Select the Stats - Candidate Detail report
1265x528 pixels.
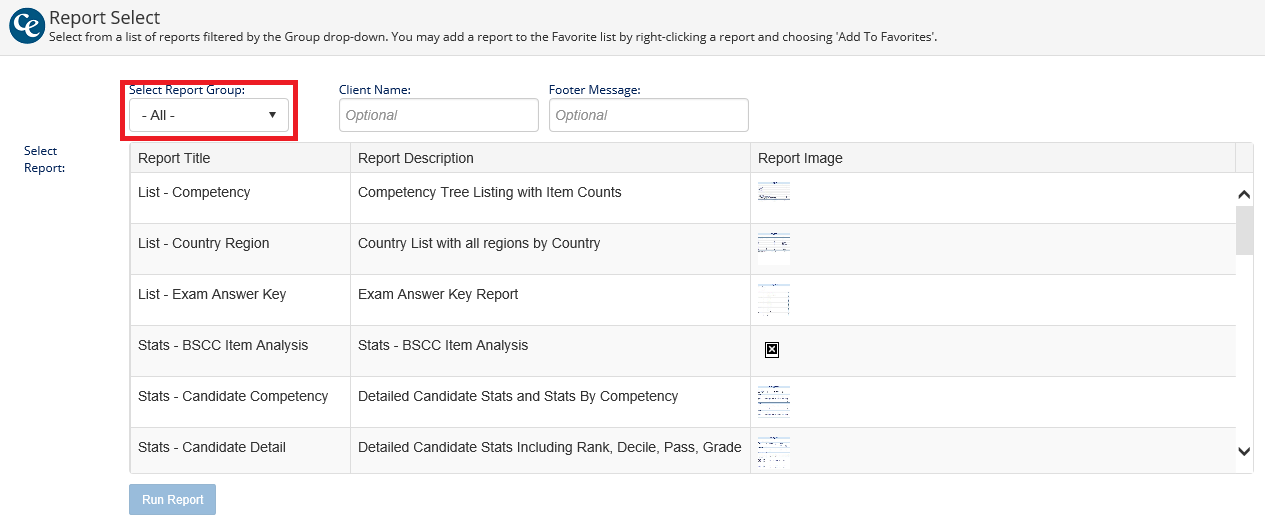point(212,447)
